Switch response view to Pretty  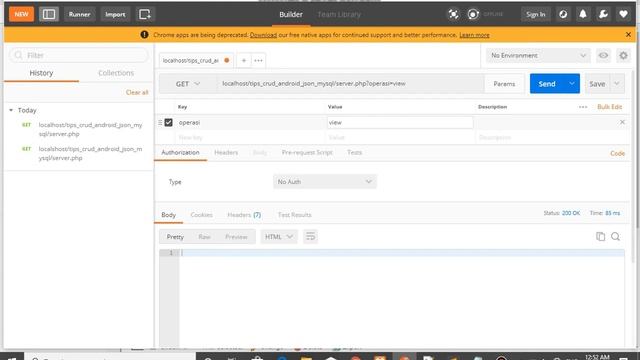pyautogui.click(x=175, y=237)
